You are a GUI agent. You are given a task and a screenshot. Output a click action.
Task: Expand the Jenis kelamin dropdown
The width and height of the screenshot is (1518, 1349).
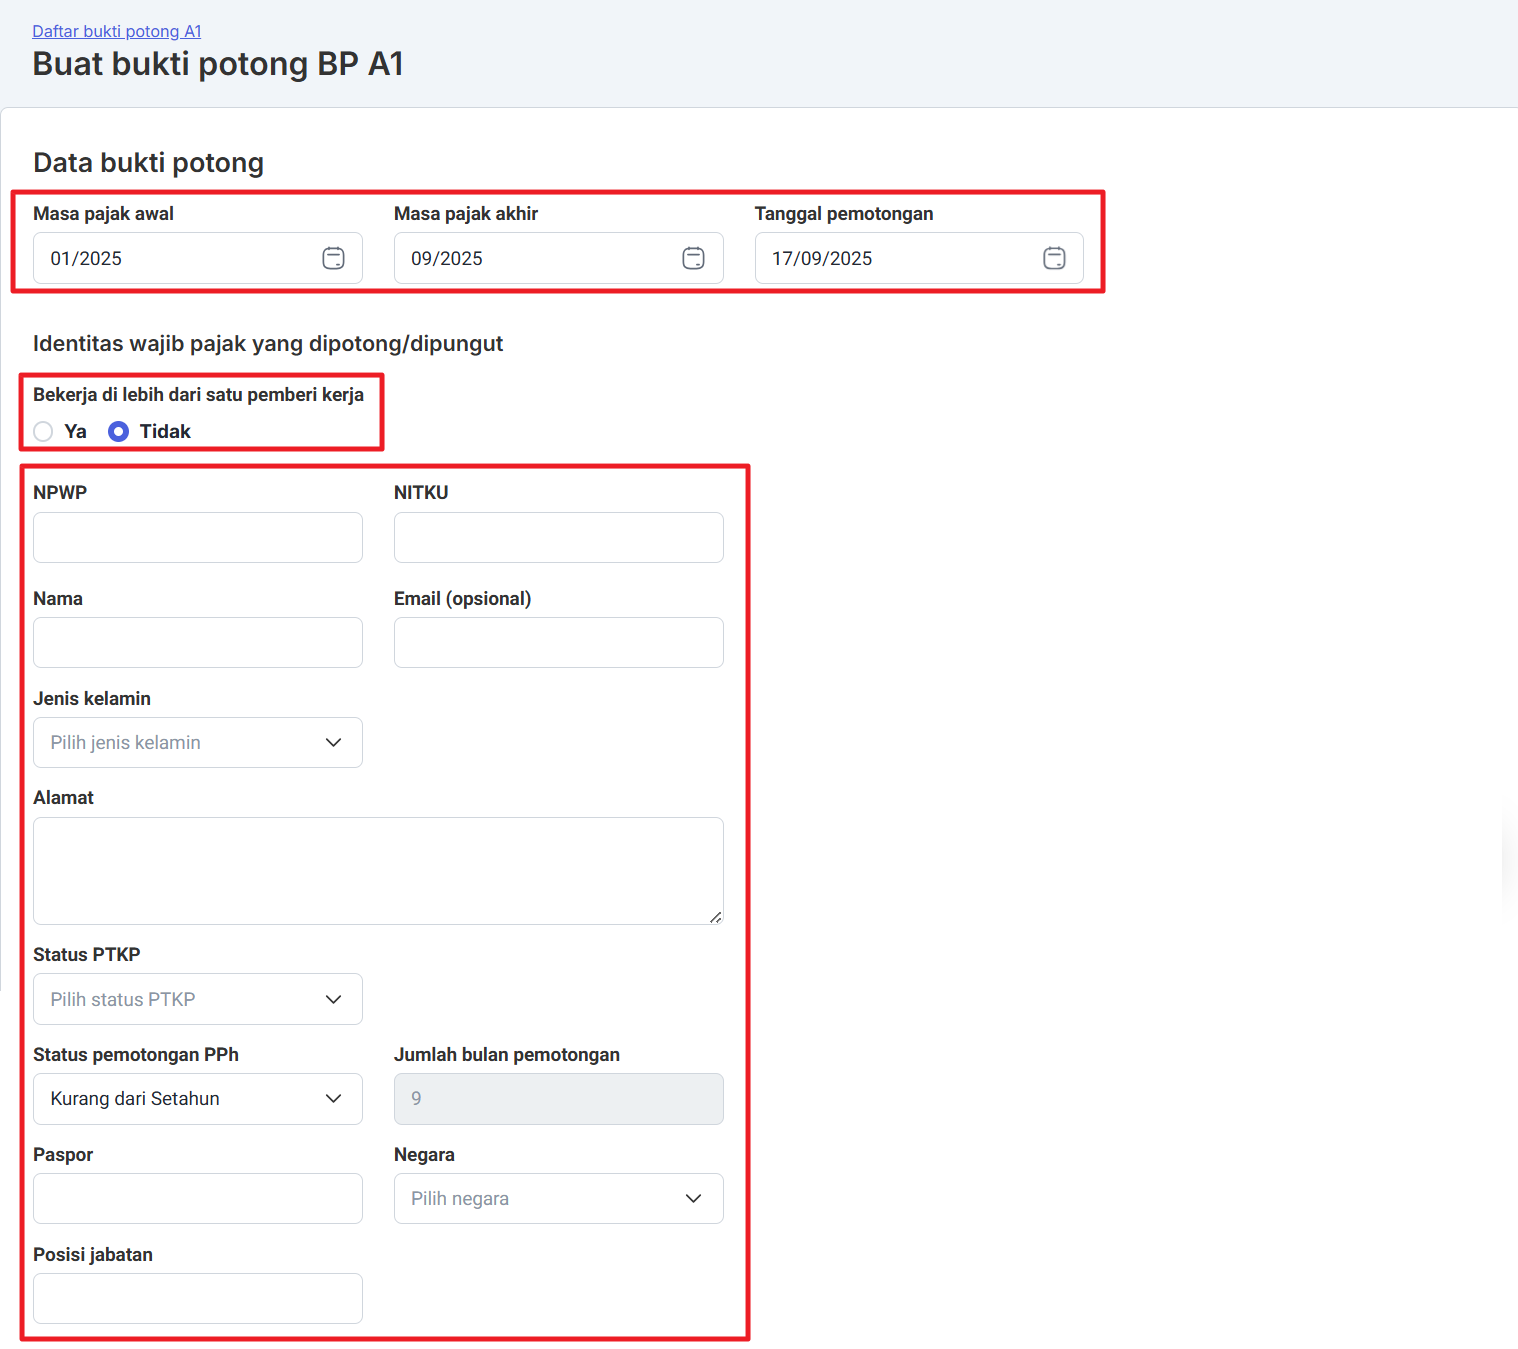[198, 742]
